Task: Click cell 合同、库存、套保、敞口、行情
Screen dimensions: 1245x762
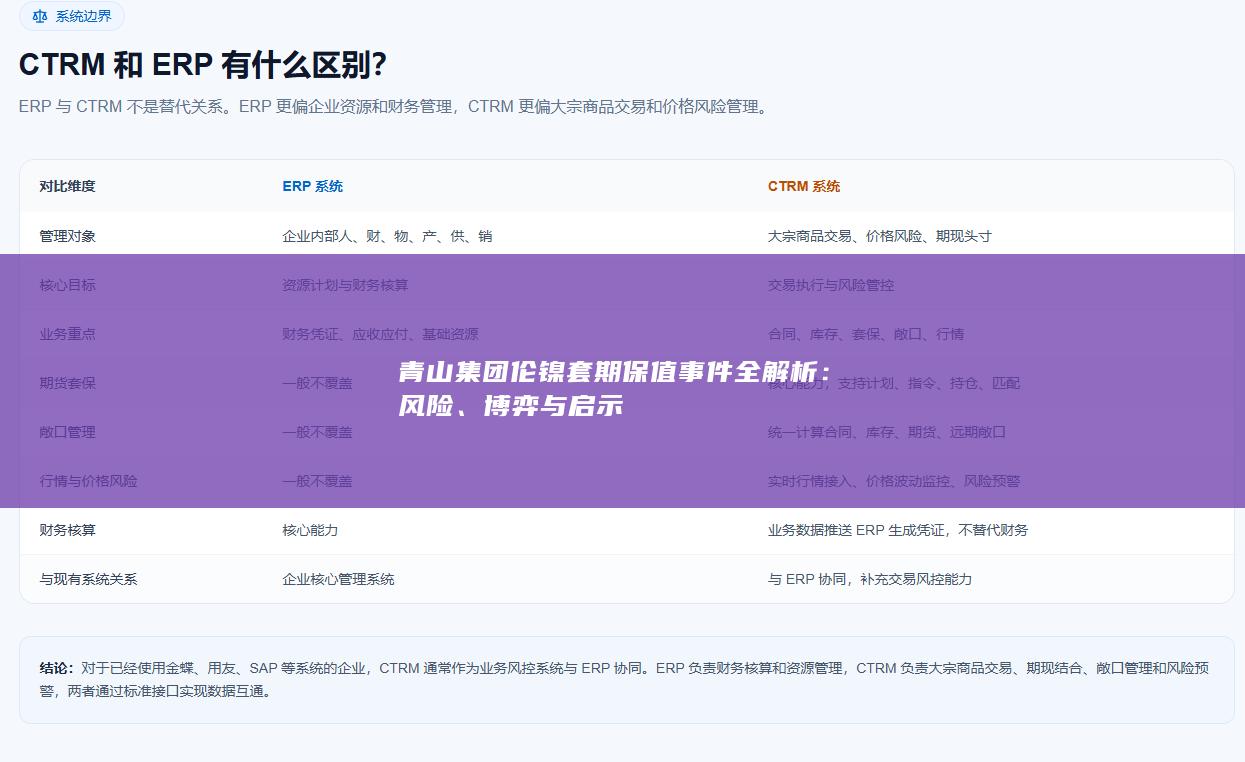Action: pos(866,334)
